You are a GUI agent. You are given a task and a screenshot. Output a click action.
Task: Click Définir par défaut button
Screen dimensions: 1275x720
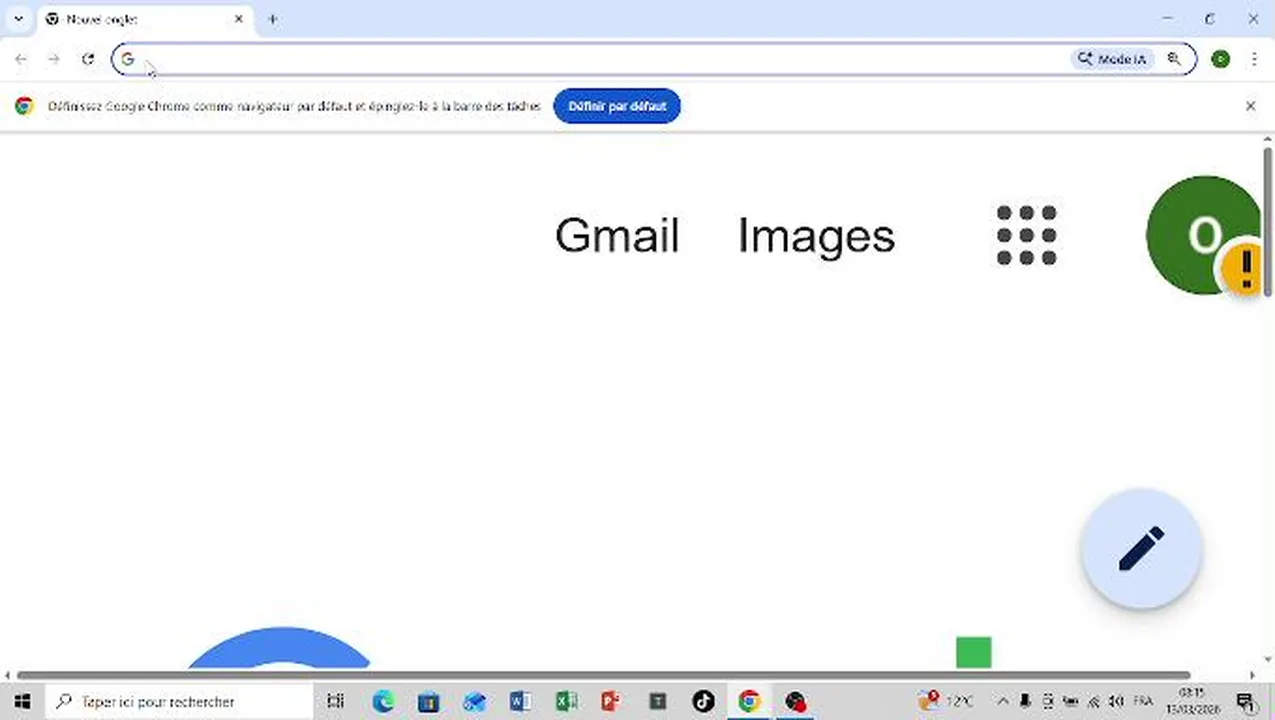[x=617, y=106]
